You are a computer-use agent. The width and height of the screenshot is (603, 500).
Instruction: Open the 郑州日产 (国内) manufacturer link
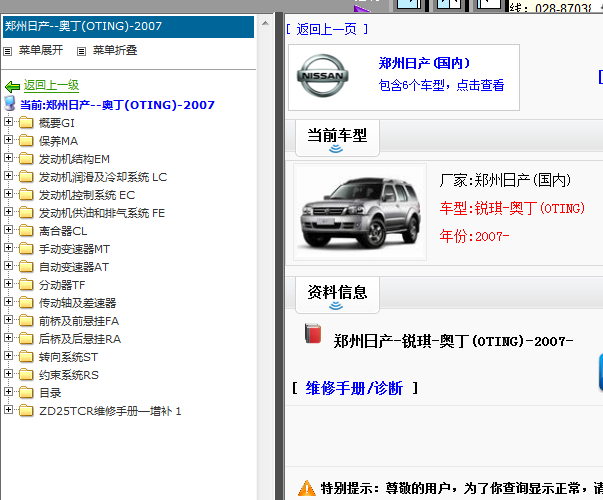(x=424, y=63)
